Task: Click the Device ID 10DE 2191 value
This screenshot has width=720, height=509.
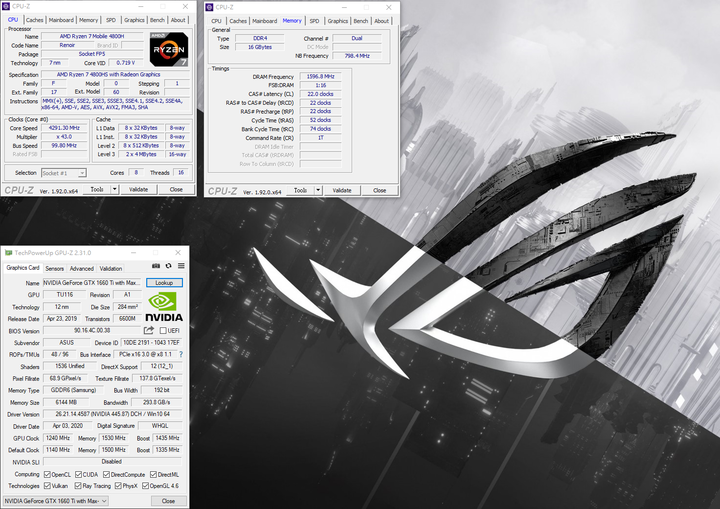Action: [151, 342]
